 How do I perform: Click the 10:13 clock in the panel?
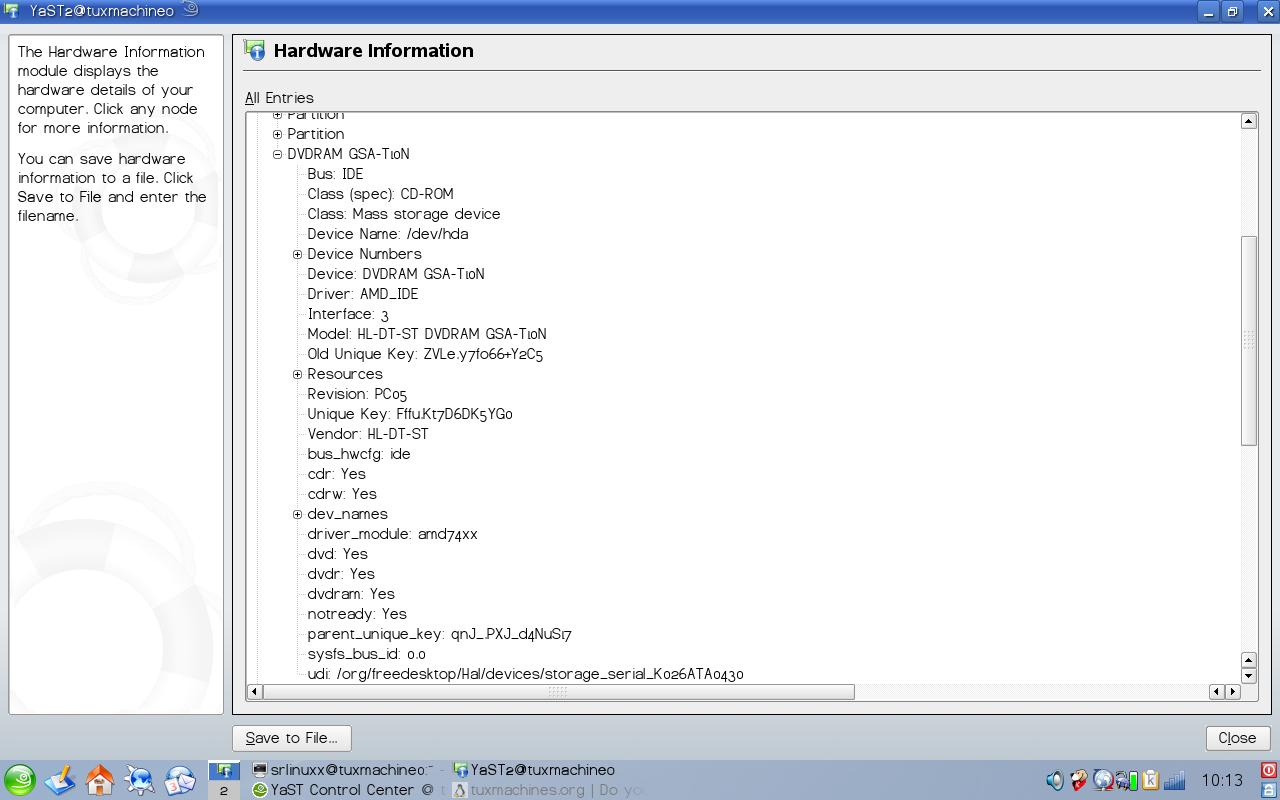click(x=1222, y=780)
